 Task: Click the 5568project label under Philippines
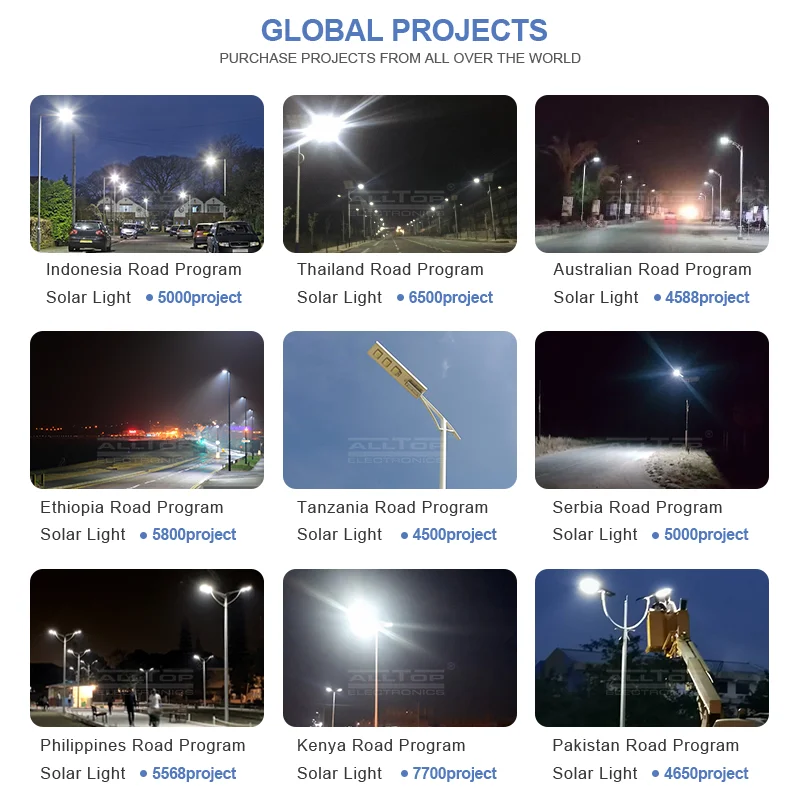pyautogui.click(x=194, y=773)
